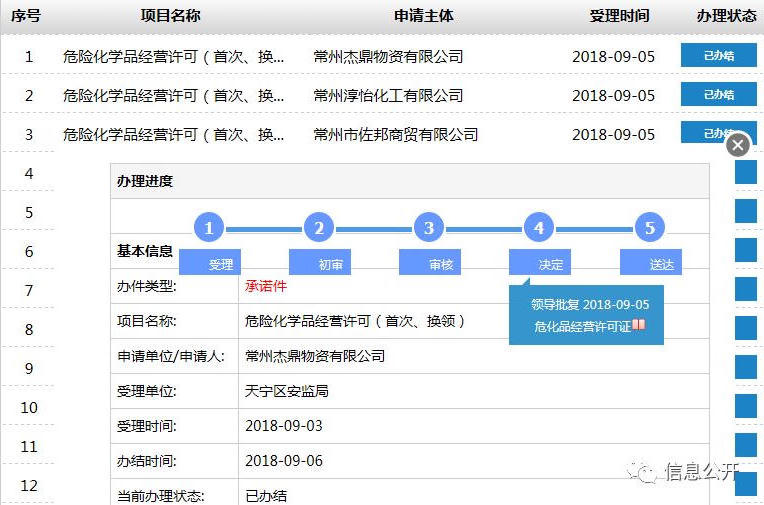Click 受理时间 column header
764x505 pixels.
(x=619, y=16)
